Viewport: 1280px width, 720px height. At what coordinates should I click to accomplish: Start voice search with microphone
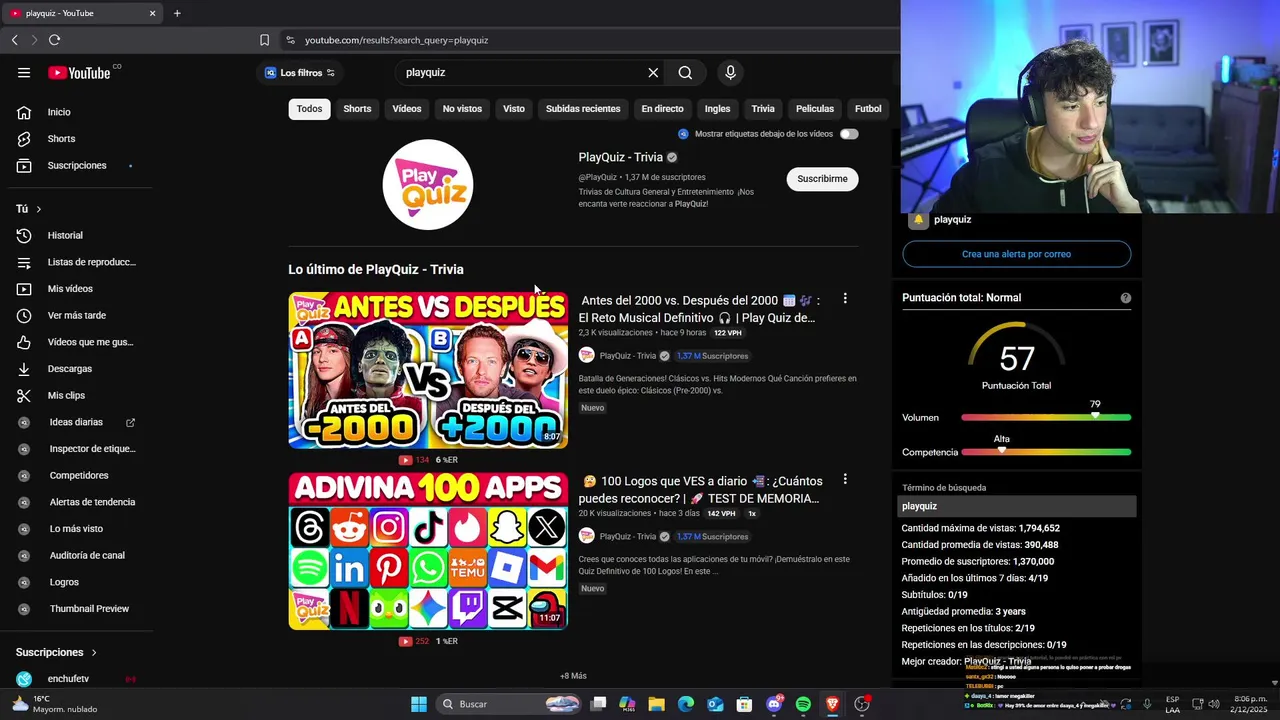coord(730,72)
